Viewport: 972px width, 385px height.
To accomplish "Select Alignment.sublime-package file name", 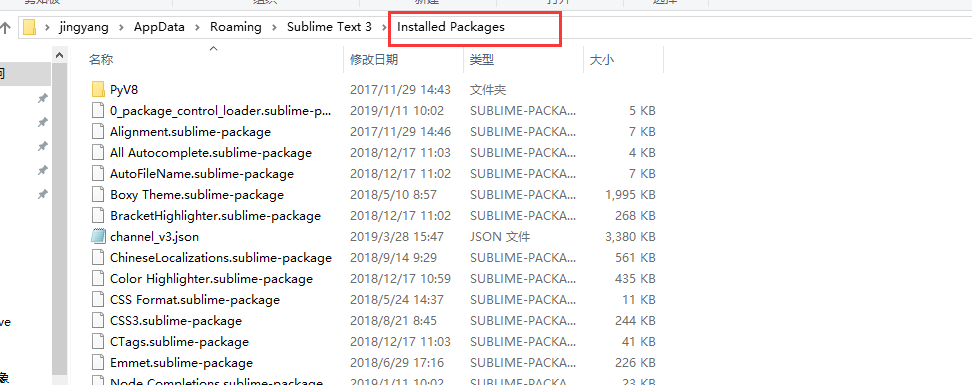I will click(190, 131).
